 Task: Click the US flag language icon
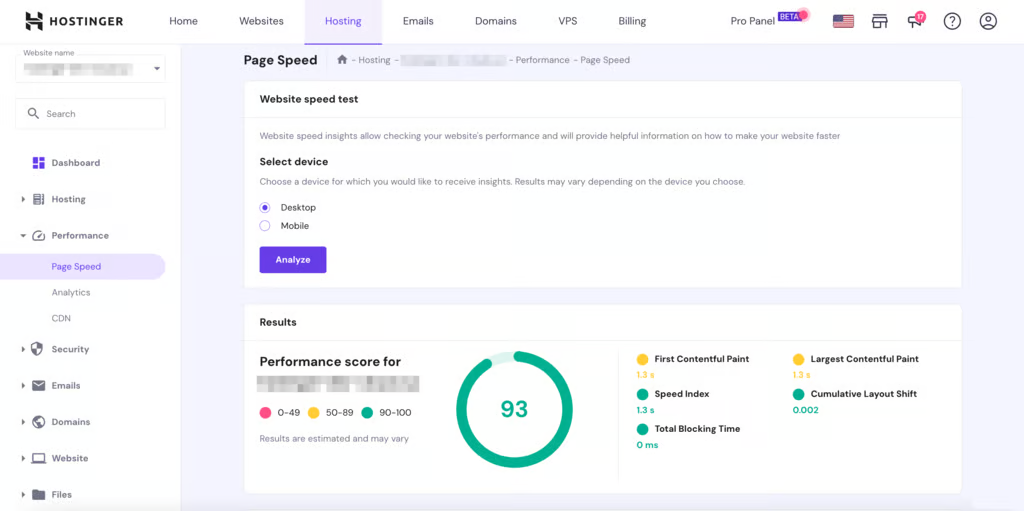pyautogui.click(x=843, y=21)
